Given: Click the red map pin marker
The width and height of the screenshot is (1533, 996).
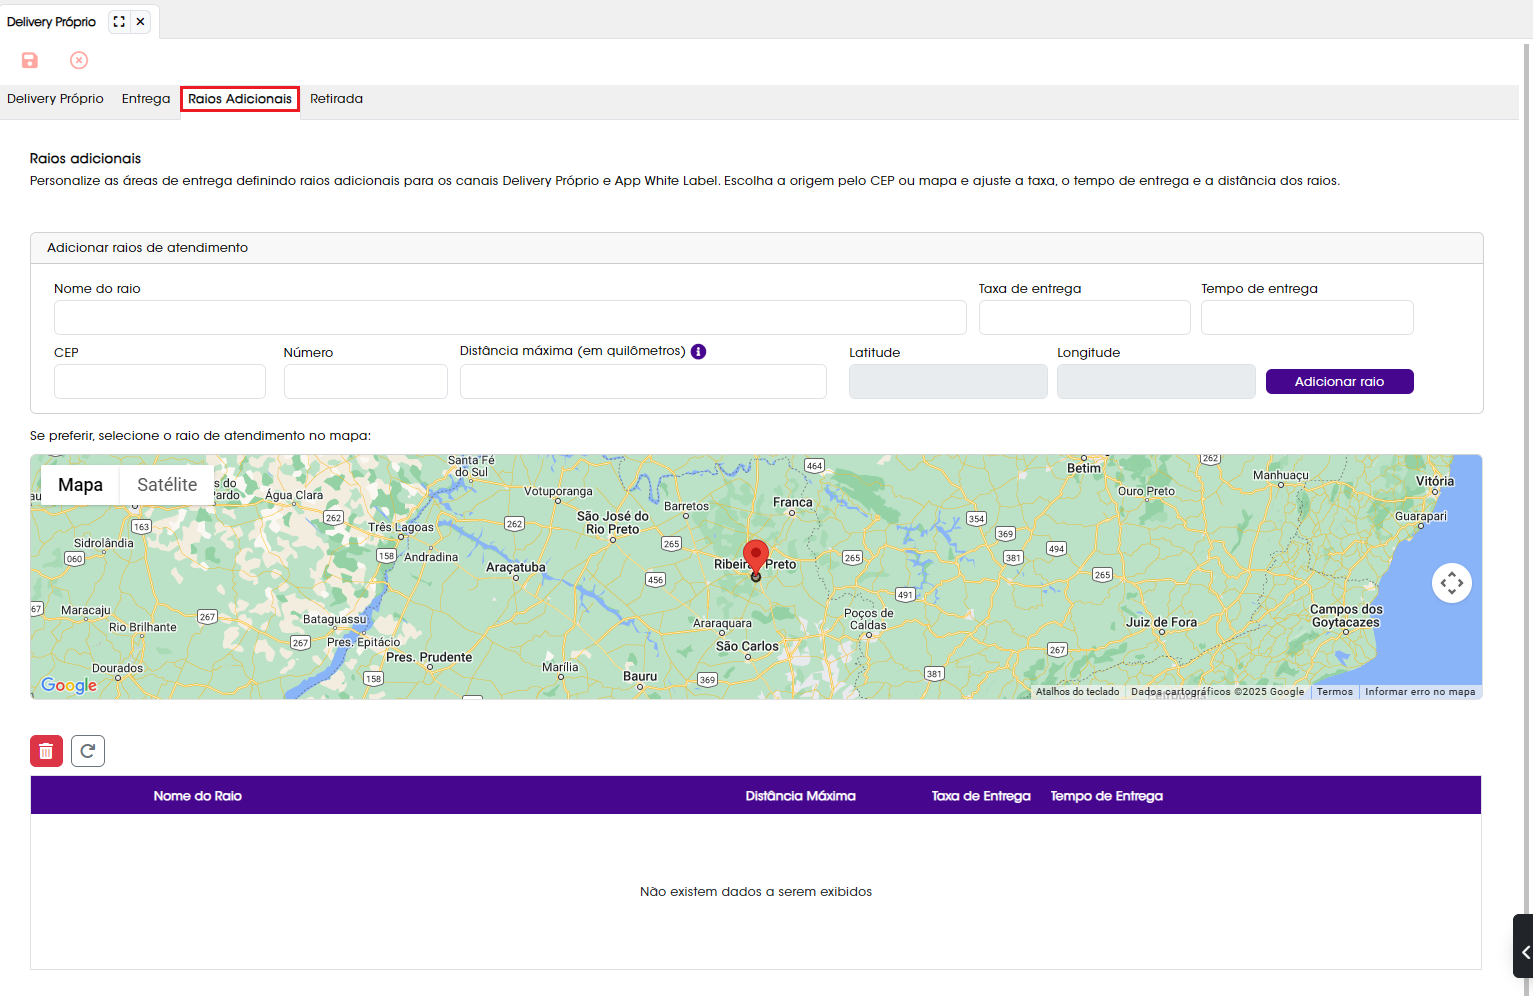Looking at the screenshot, I should 755,558.
